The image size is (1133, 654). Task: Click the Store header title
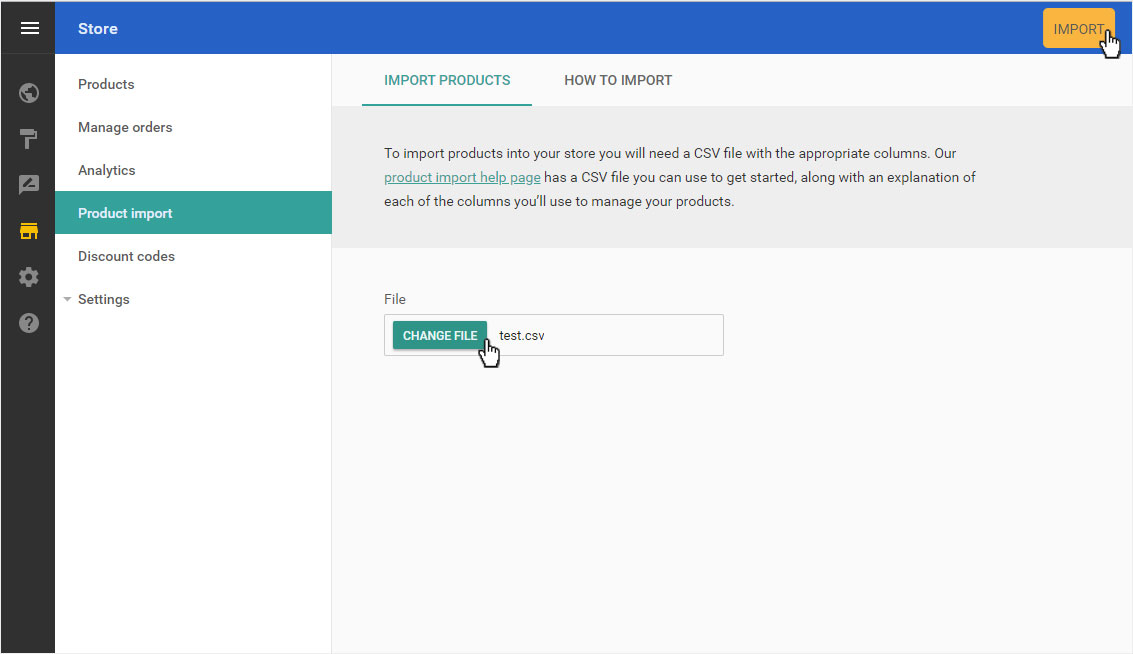pos(98,29)
